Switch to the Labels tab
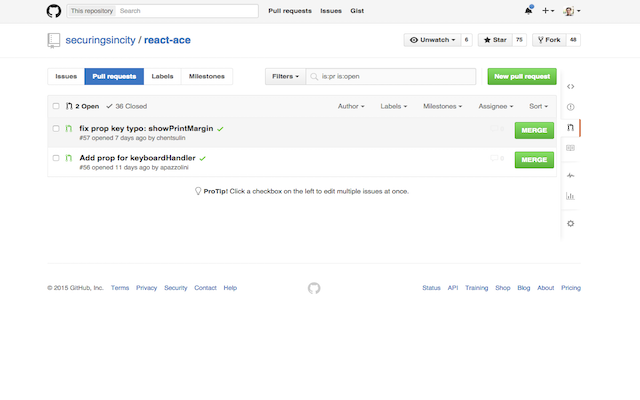 click(x=162, y=76)
